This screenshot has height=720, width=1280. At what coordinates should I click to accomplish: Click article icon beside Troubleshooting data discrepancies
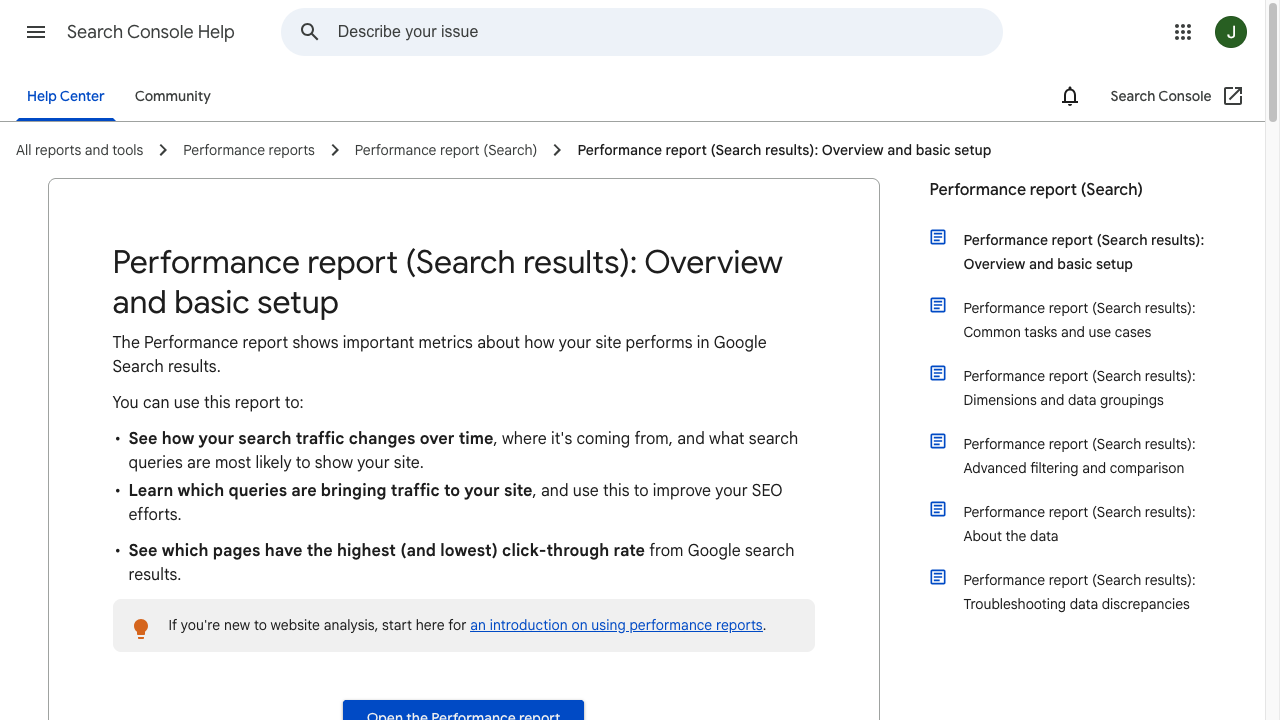[938, 577]
